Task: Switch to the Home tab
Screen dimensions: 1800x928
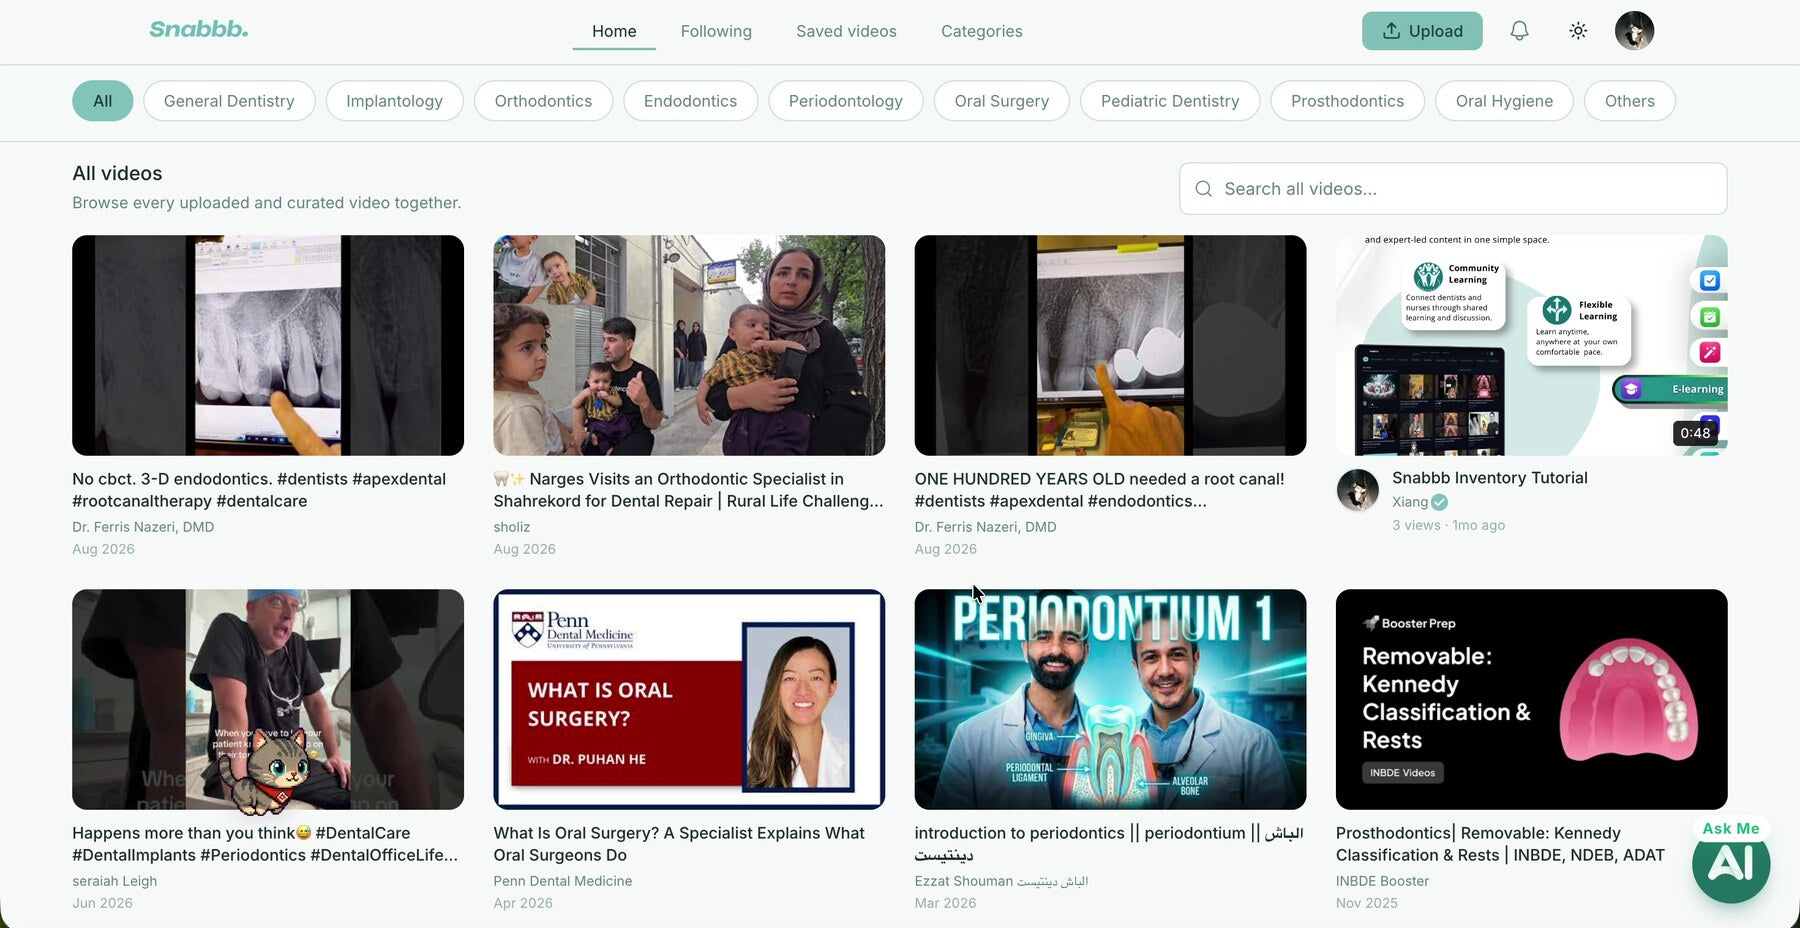Action: 614,31
